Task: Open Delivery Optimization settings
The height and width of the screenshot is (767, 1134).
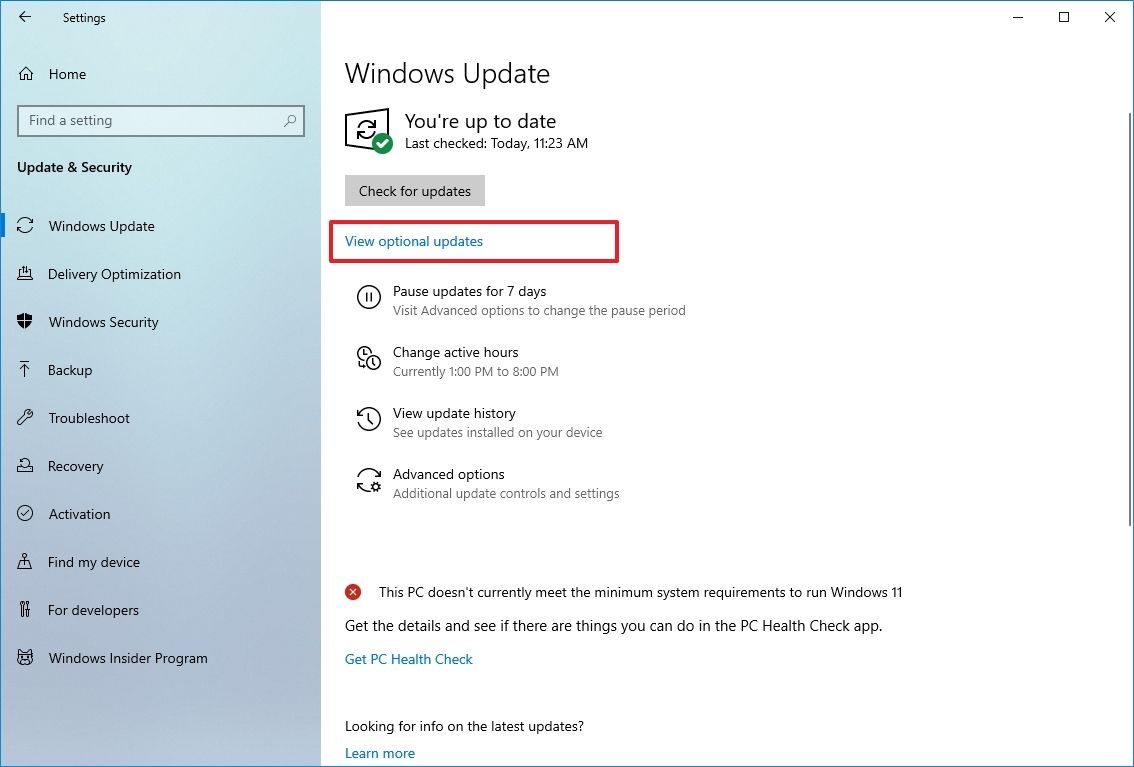Action: (x=114, y=274)
